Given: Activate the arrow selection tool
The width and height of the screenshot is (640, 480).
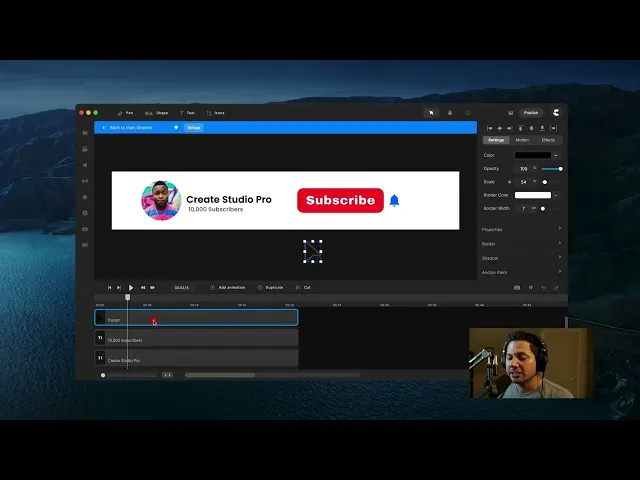Looking at the screenshot, I should click(x=431, y=113).
